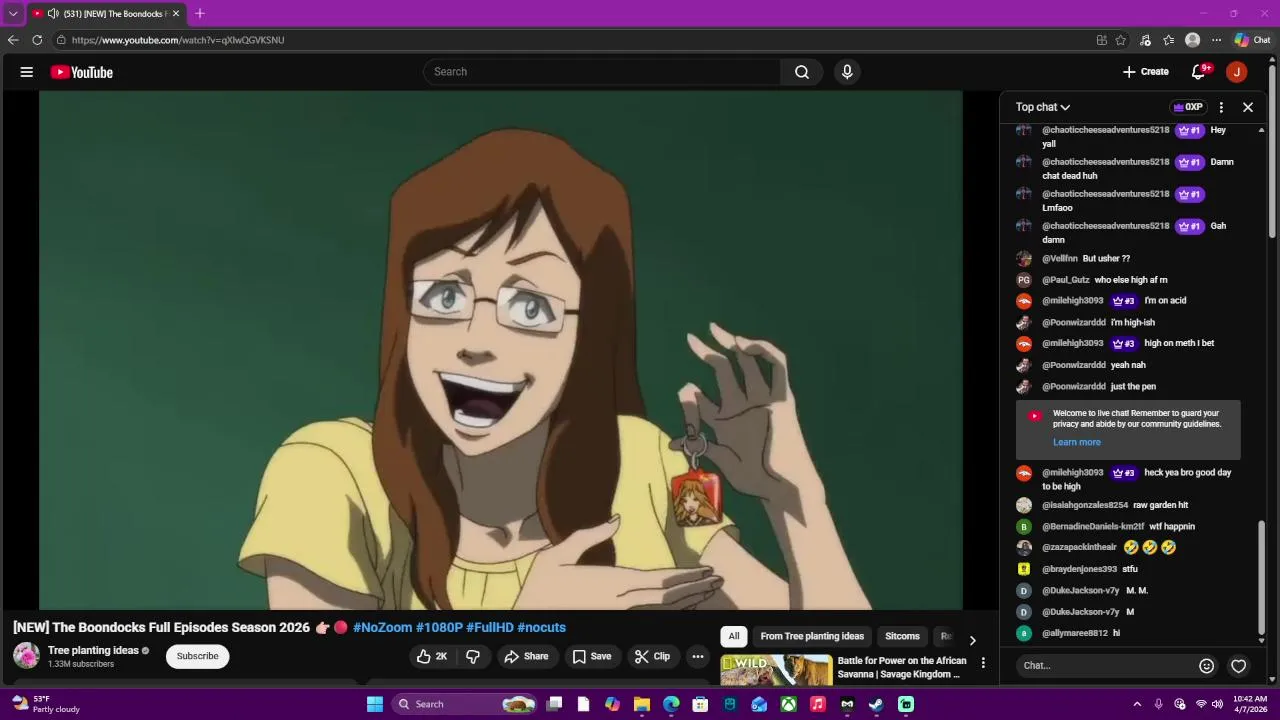The height and width of the screenshot is (720, 1280).
Task: Open the 0XP points badge in chat
Action: tap(1187, 107)
